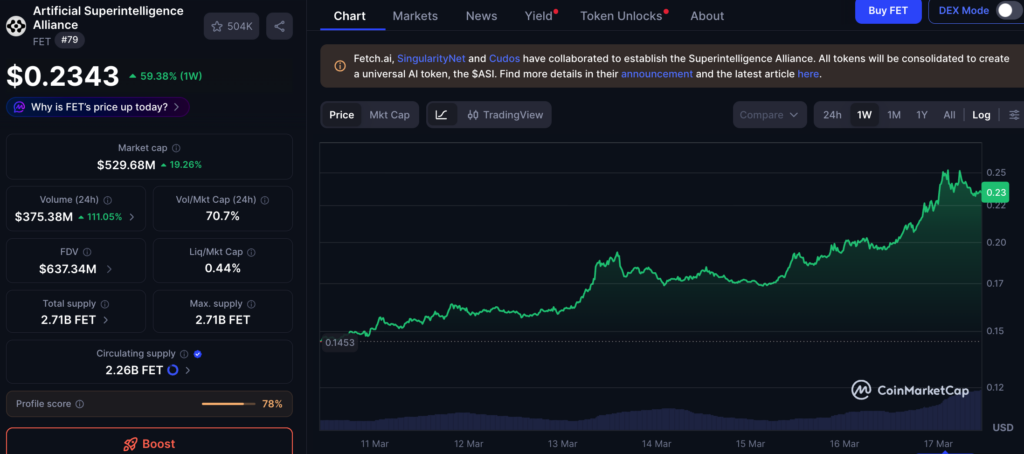Click the 2.71B FET max supply value
This screenshot has height=454, width=1024.
[x=223, y=320]
